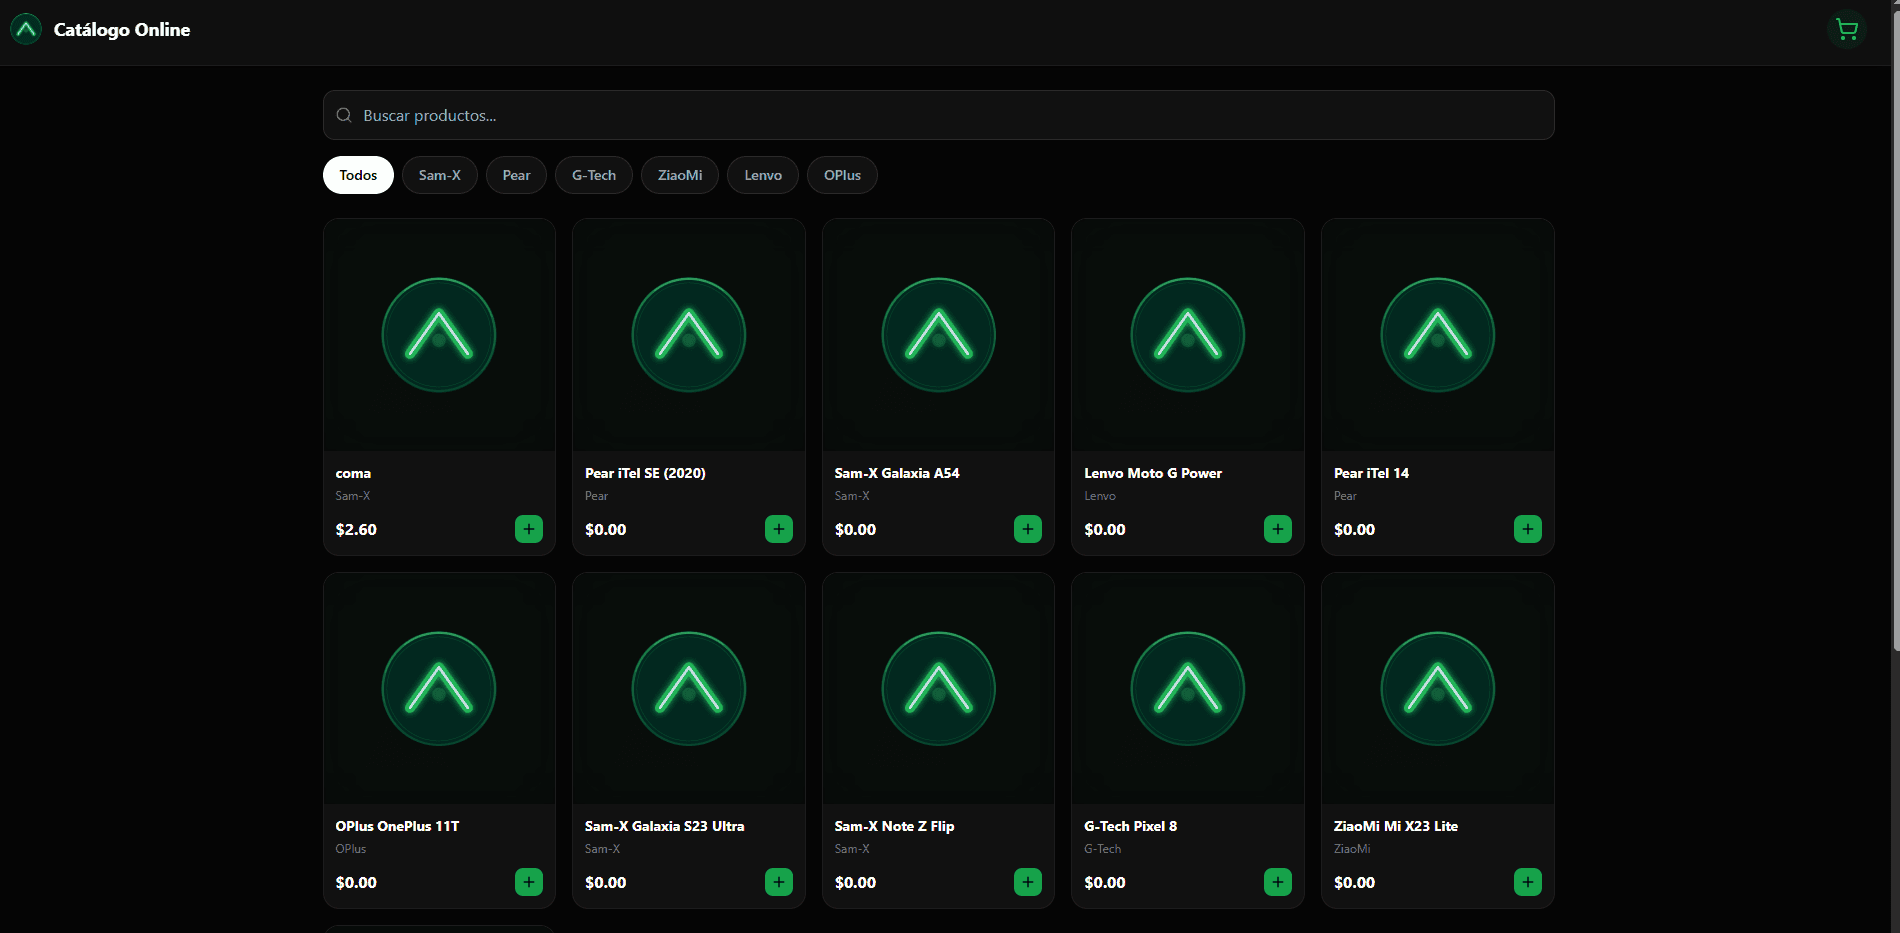Click the search magnifier icon
Viewport: 1900px width, 933px height.
pos(343,115)
